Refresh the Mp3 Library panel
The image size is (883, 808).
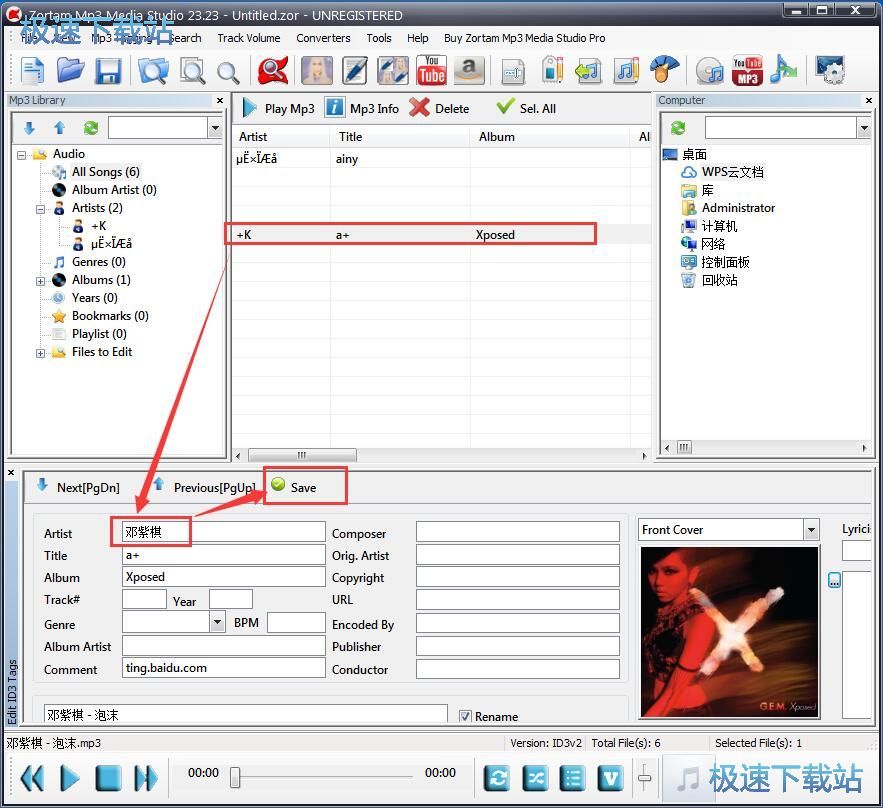point(91,128)
